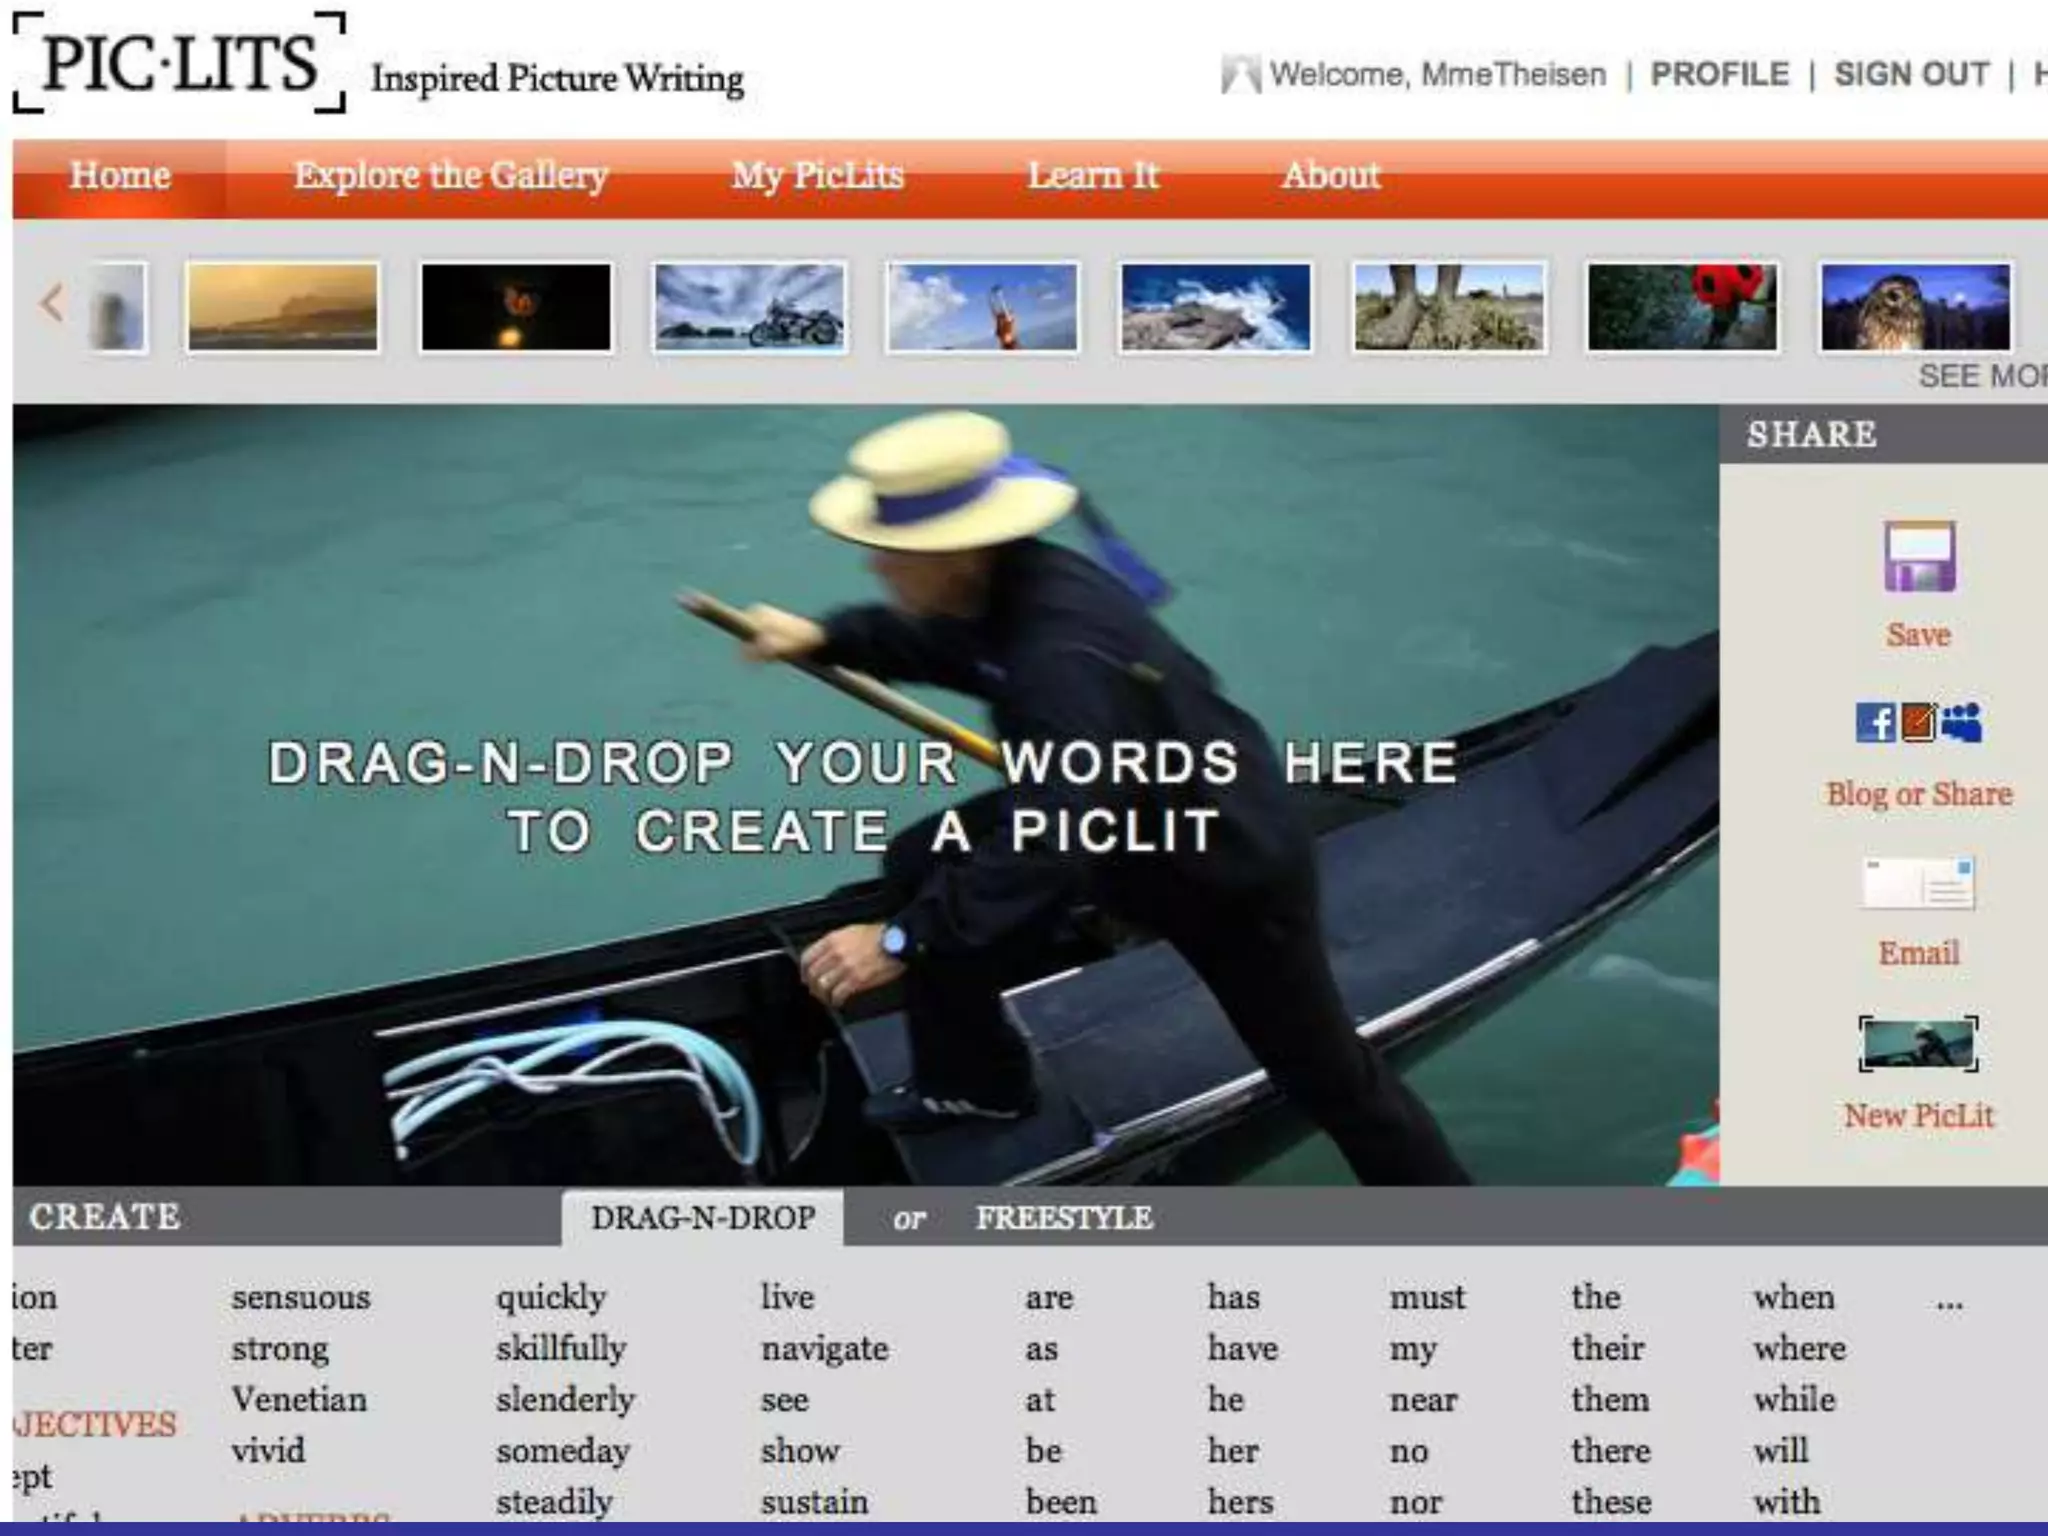
Task: Pick the word "navigate" from verb list
Action: pos(824,1349)
